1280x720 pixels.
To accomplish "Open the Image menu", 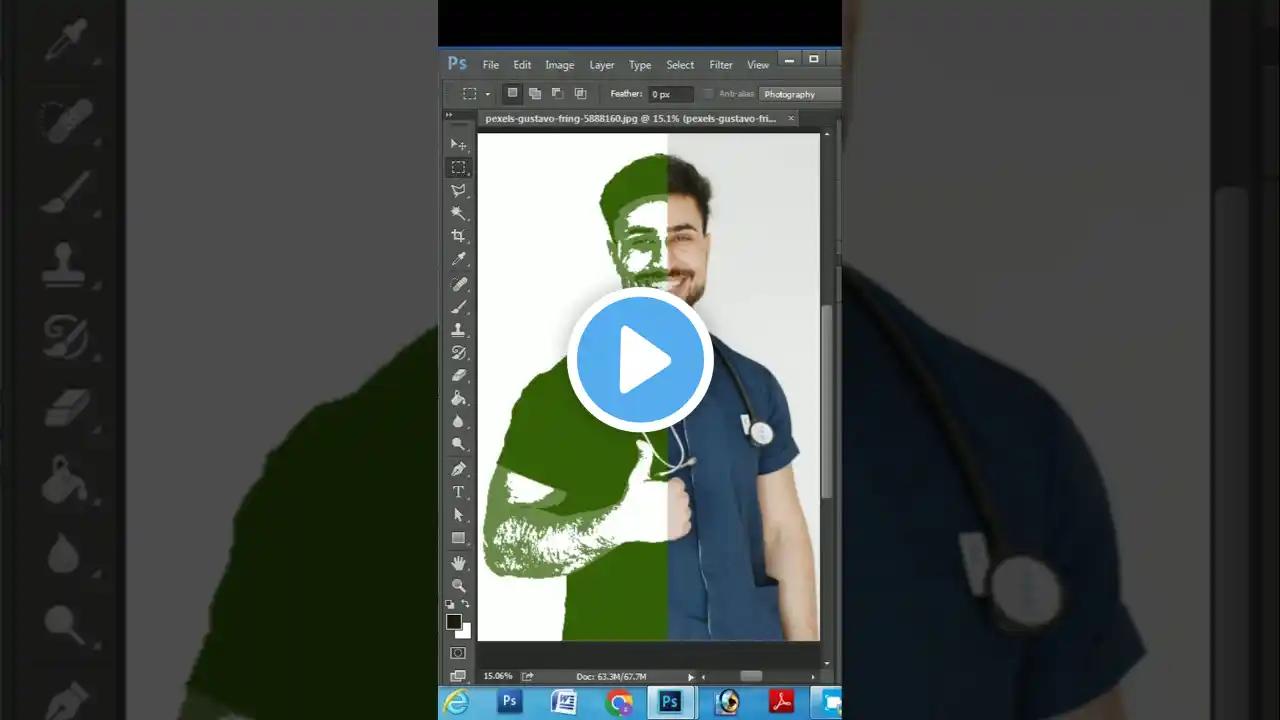I will (559, 65).
